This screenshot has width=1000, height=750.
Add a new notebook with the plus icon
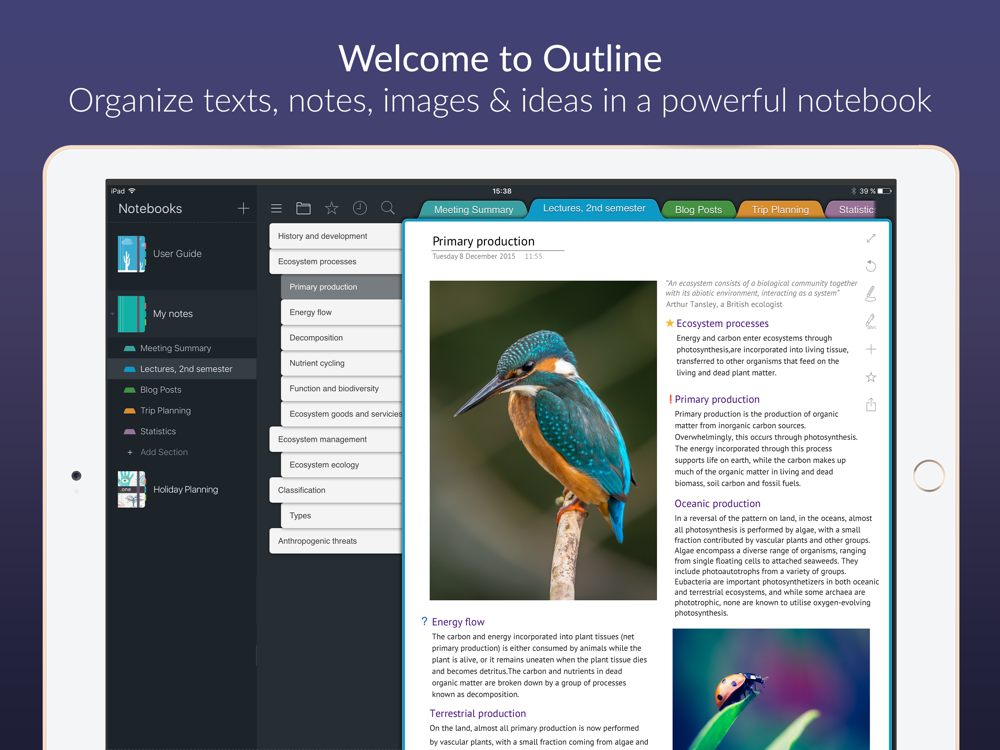coord(243,209)
